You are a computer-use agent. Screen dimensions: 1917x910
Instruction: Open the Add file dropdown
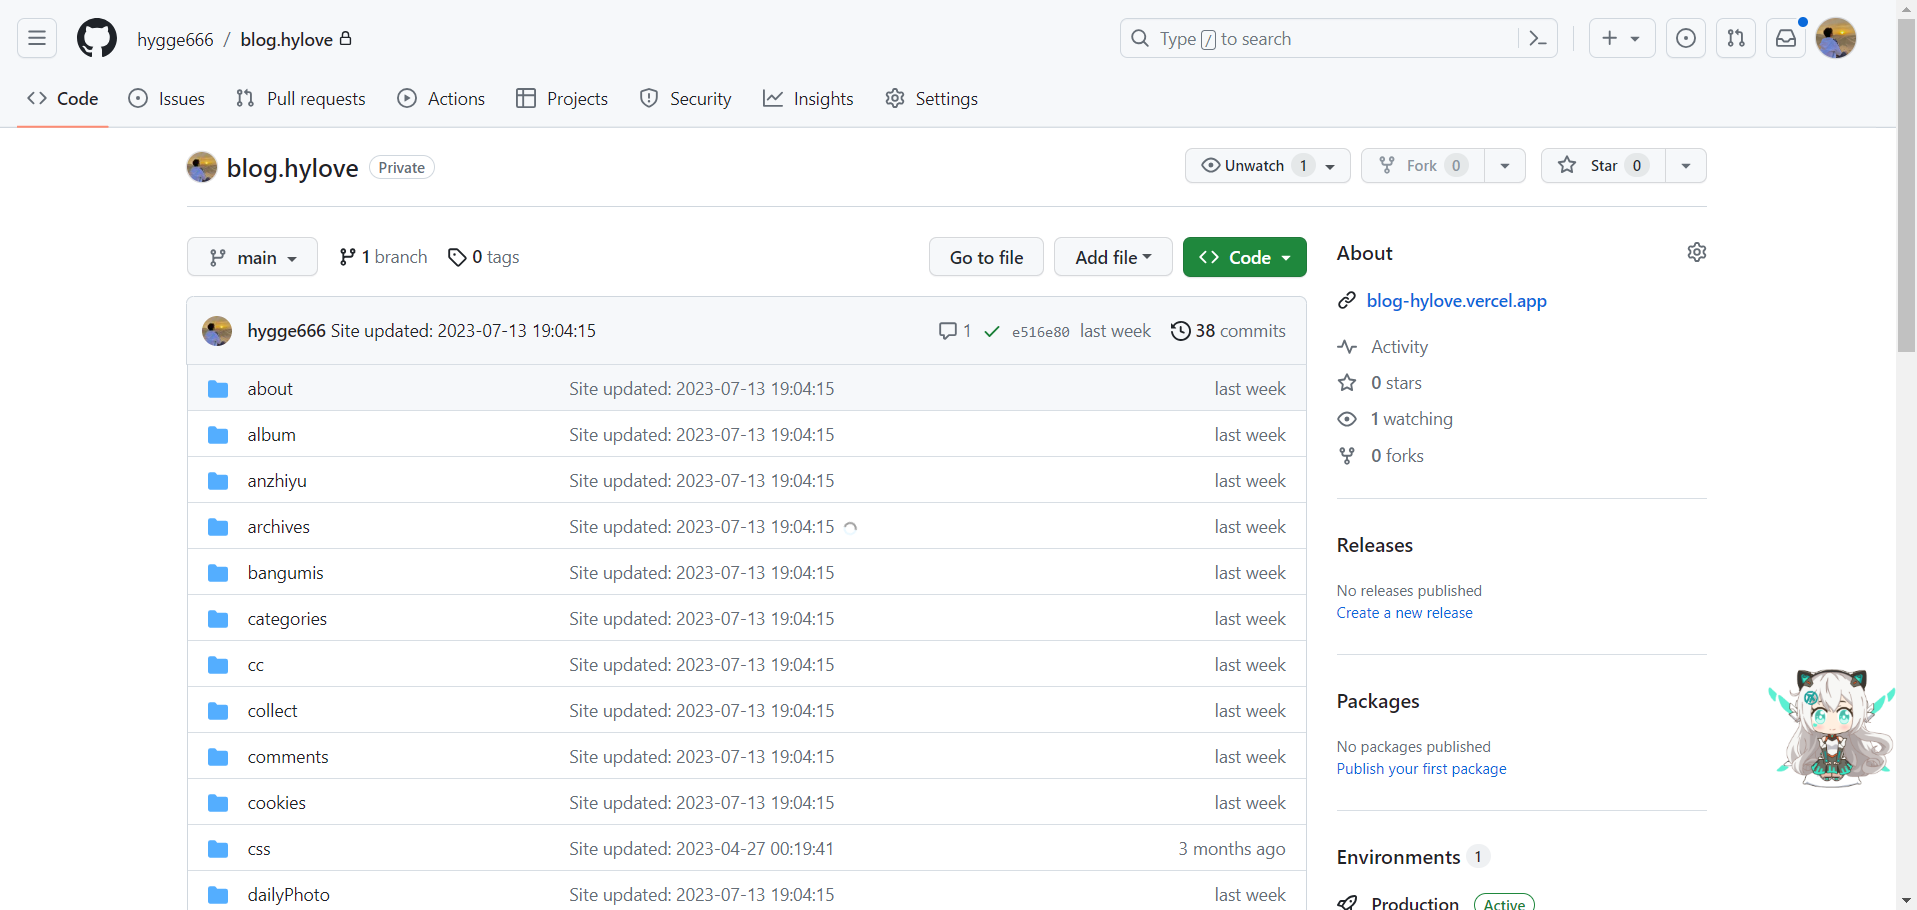(1113, 257)
